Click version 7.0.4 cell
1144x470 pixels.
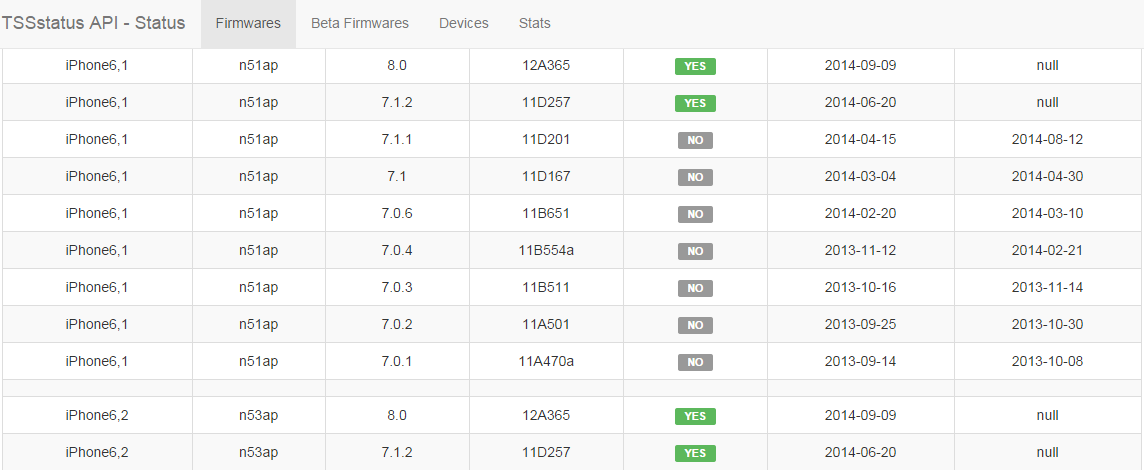click(x=397, y=250)
